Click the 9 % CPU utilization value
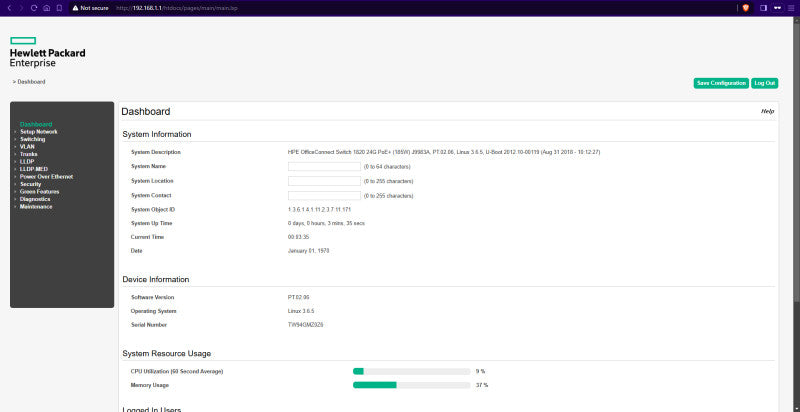Viewport: 800px width, 412px height. [x=480, y=371]
